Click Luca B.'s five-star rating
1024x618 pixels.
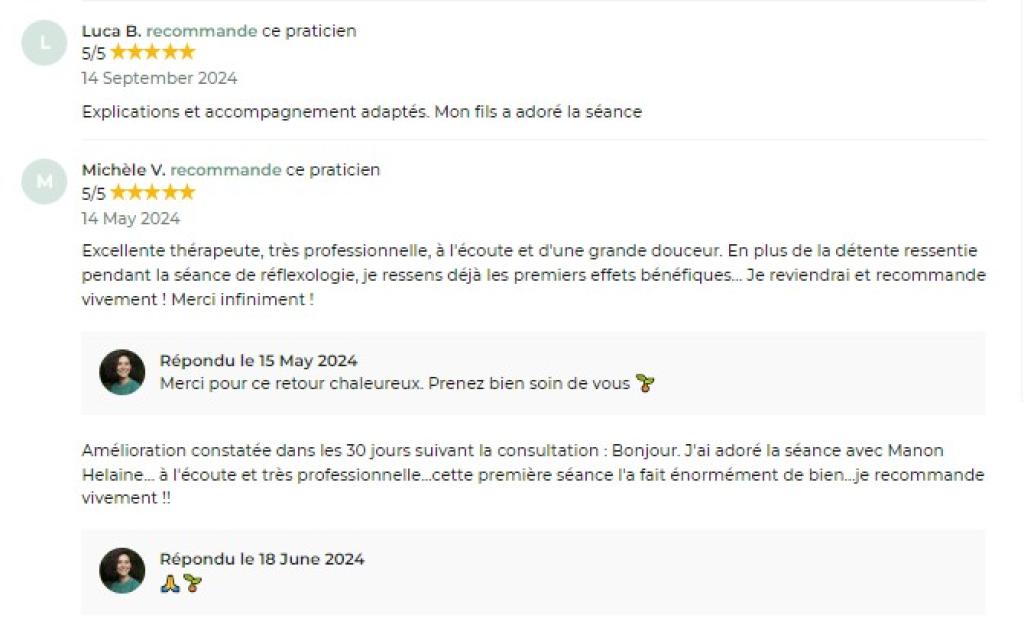(x=152, y=53)
